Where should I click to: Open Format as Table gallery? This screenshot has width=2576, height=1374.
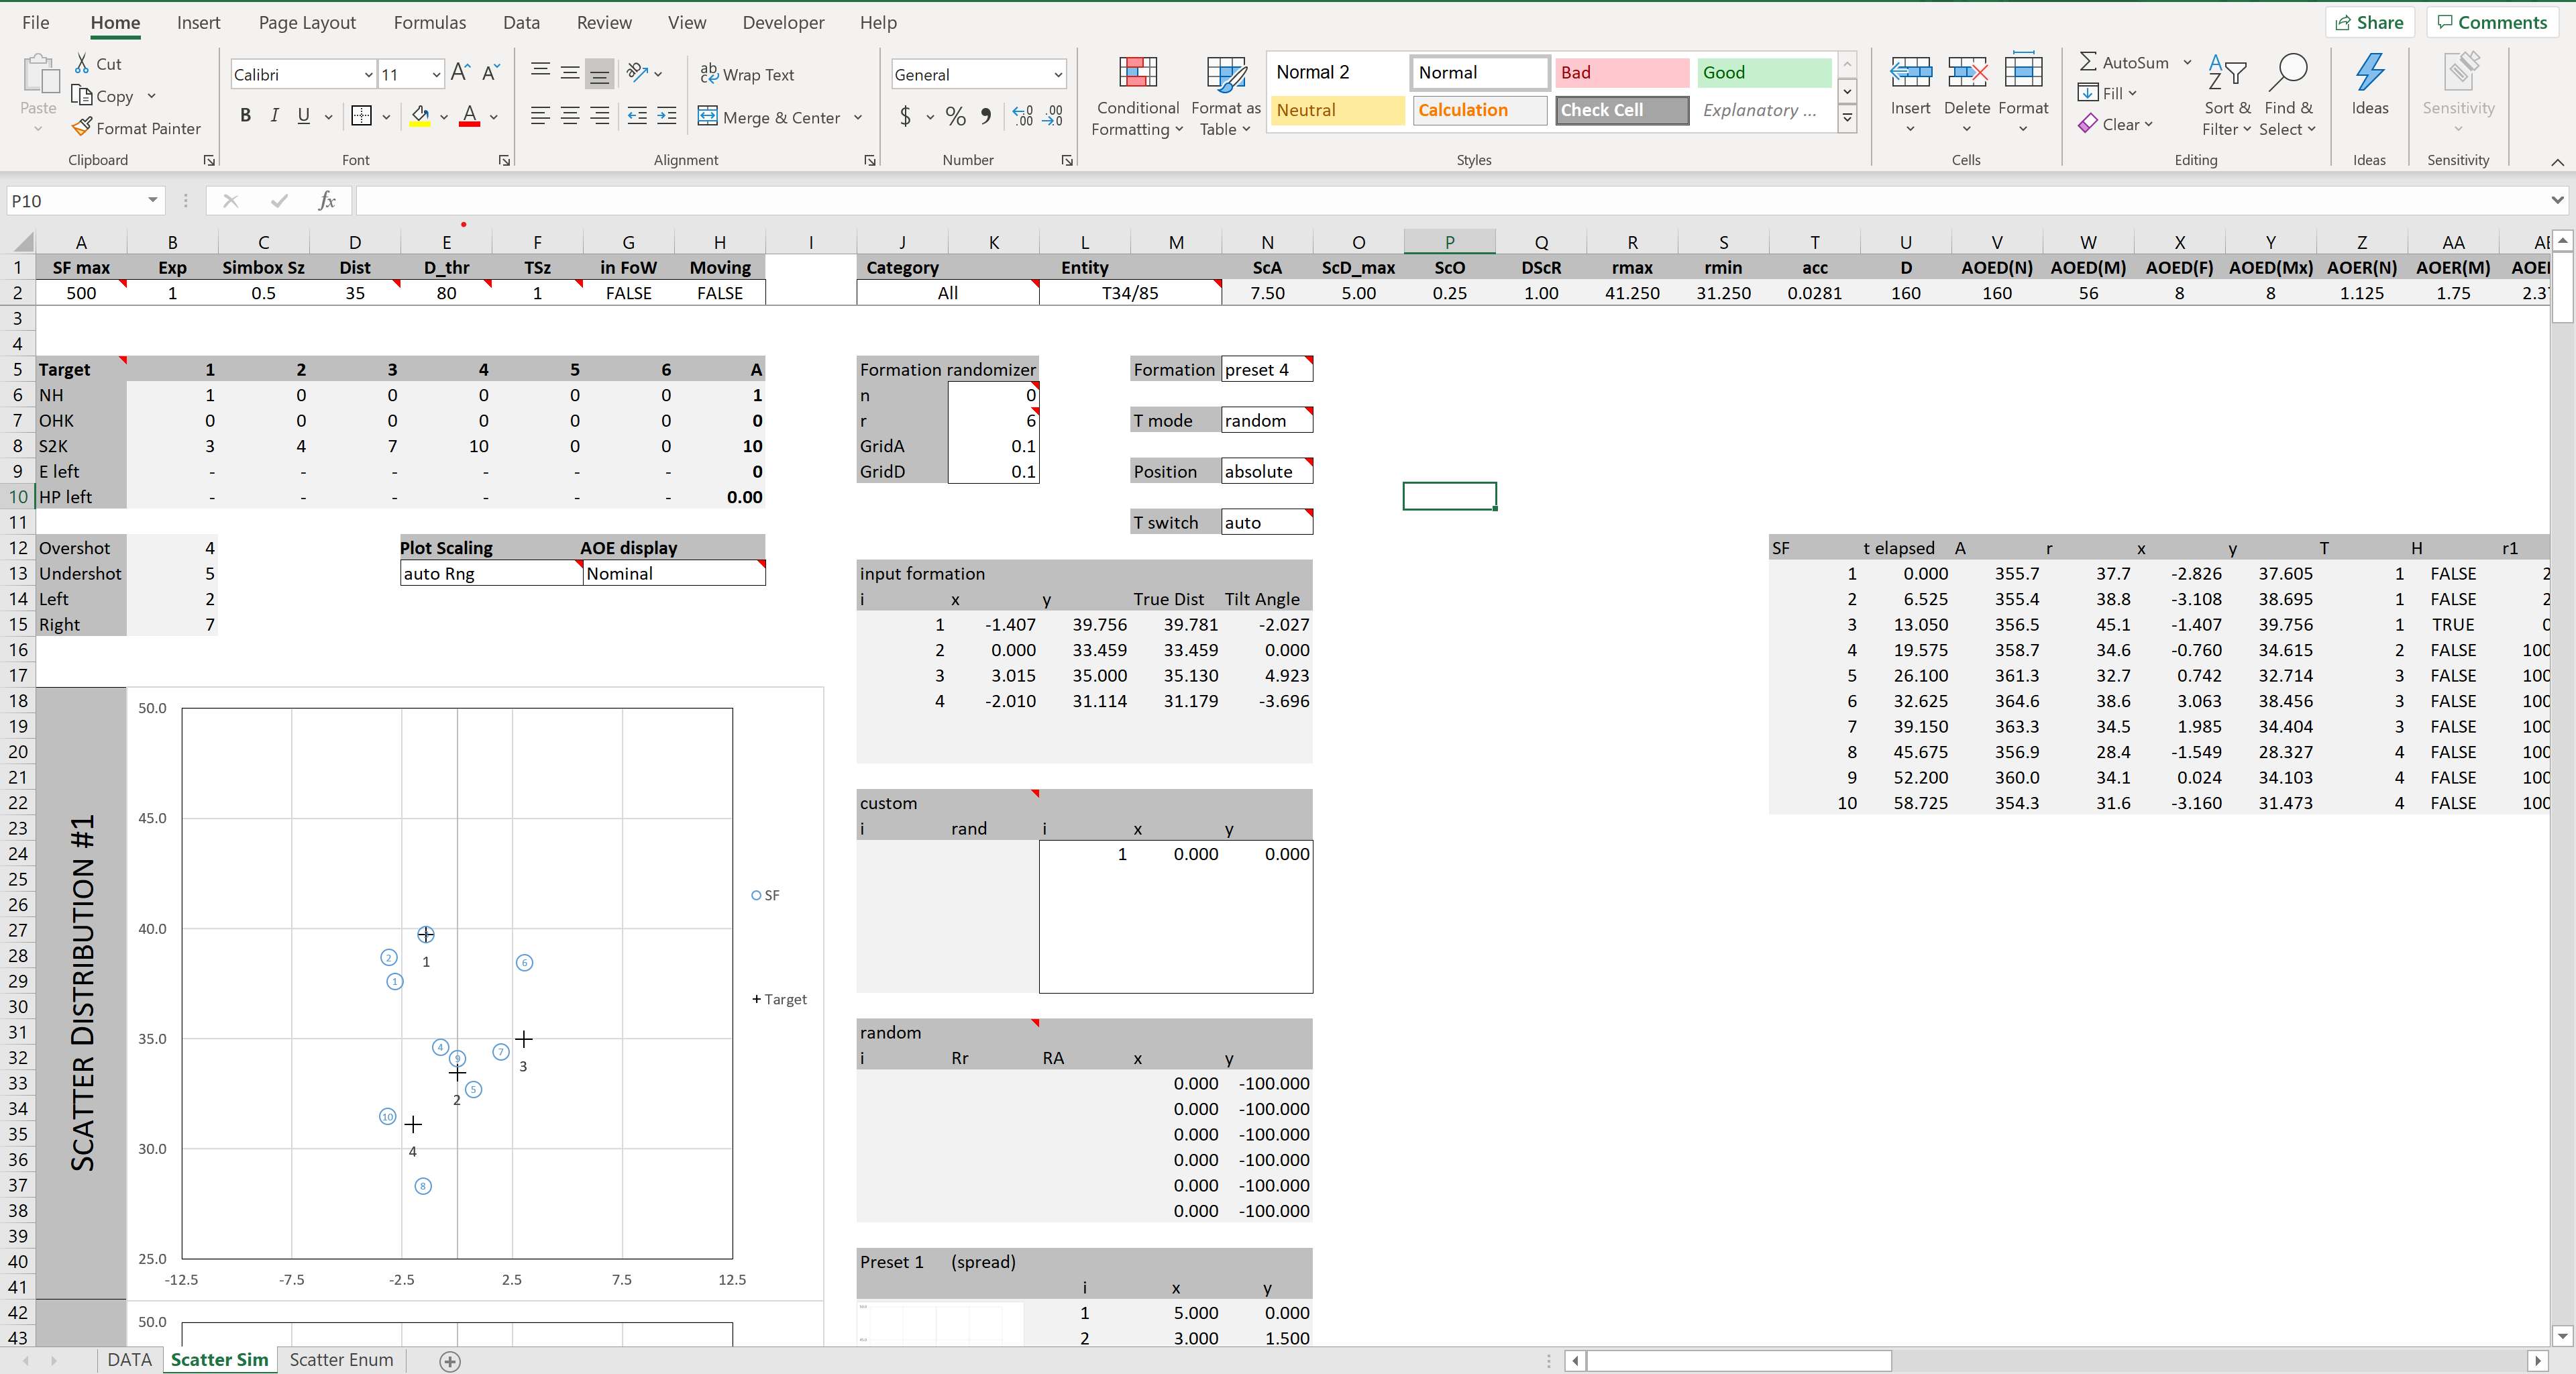[1225, 97]
